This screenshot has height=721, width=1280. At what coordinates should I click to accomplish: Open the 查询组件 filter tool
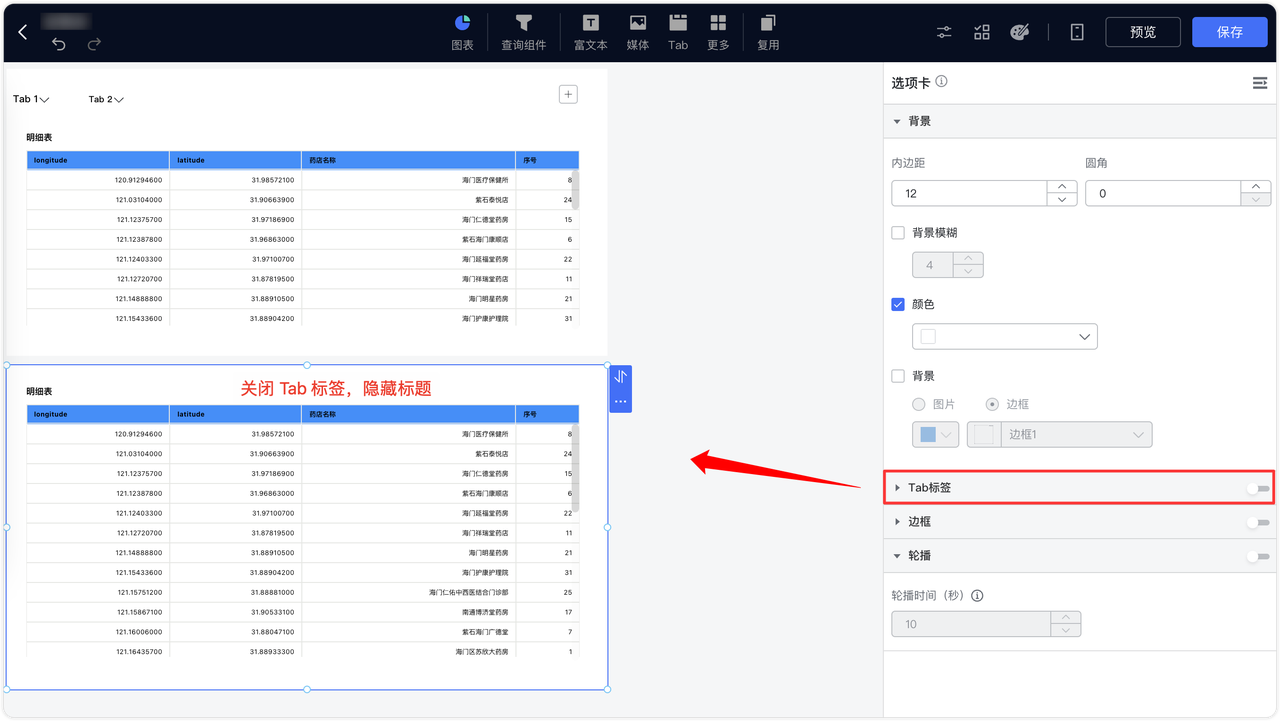[523, 32]
